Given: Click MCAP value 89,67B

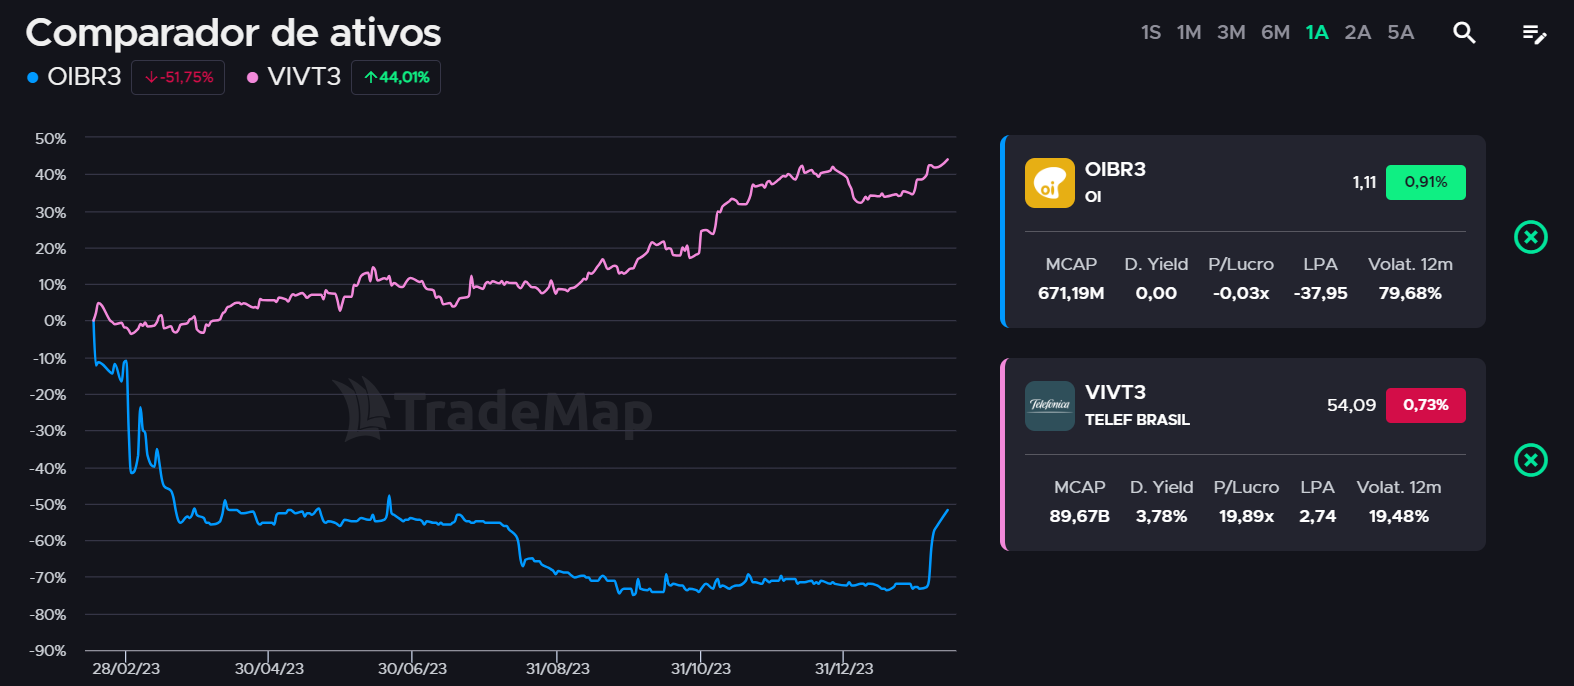Looking at the screenshot, I should 1079,516.
